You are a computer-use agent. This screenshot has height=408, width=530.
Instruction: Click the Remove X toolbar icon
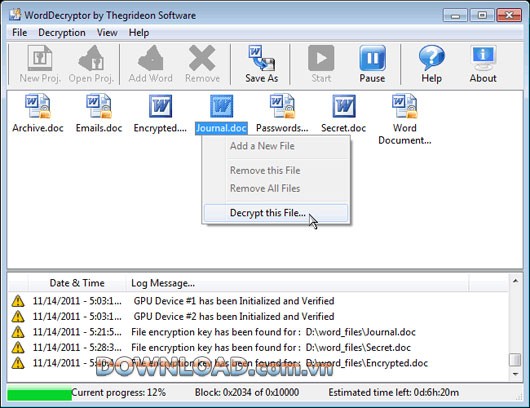click(x=202, y=58)
